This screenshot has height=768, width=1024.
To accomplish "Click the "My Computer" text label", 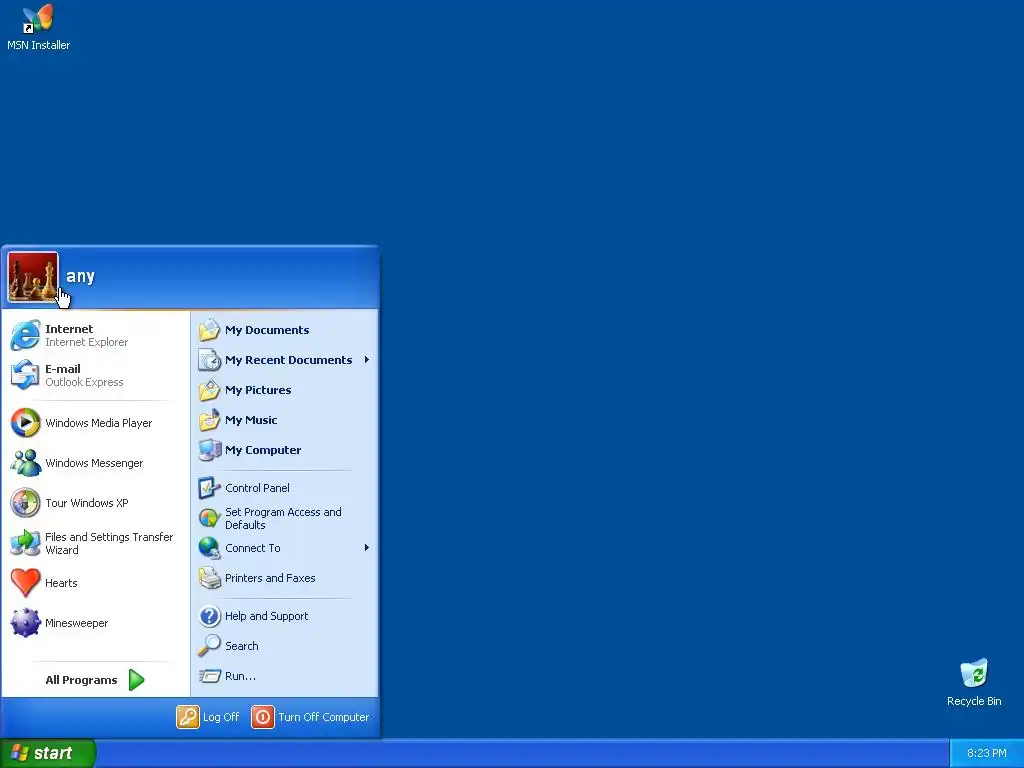I will (263, 450).
